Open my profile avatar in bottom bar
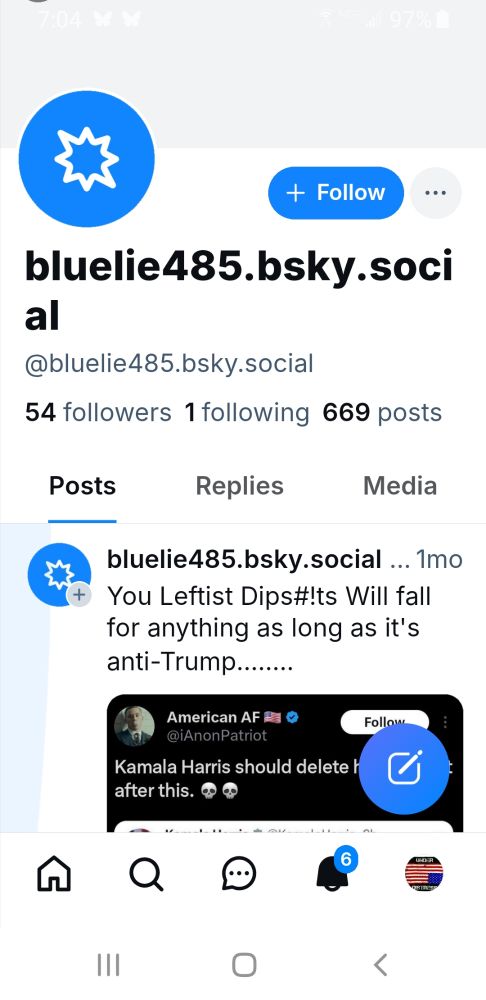 (x=424, y=873)
